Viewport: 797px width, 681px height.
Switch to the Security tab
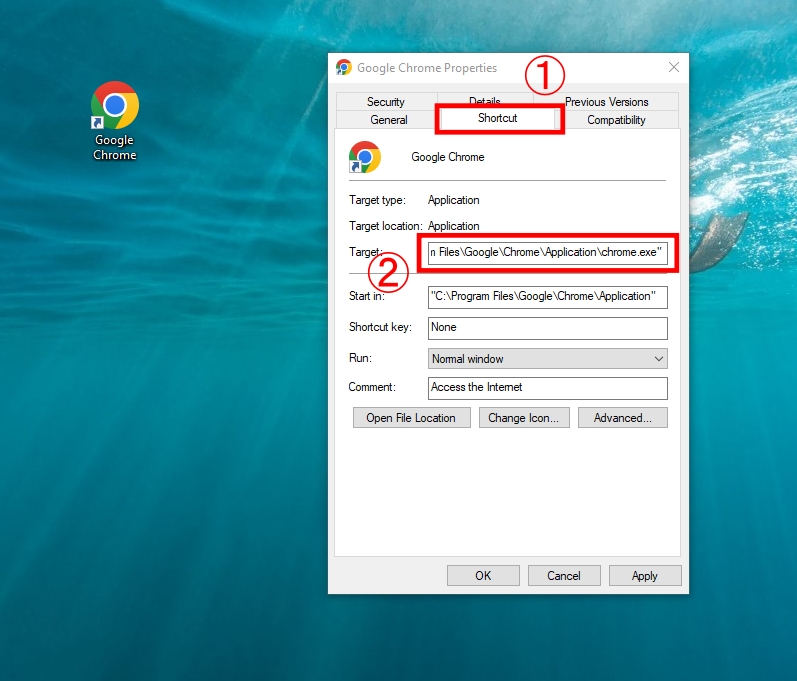pos(386,102)
